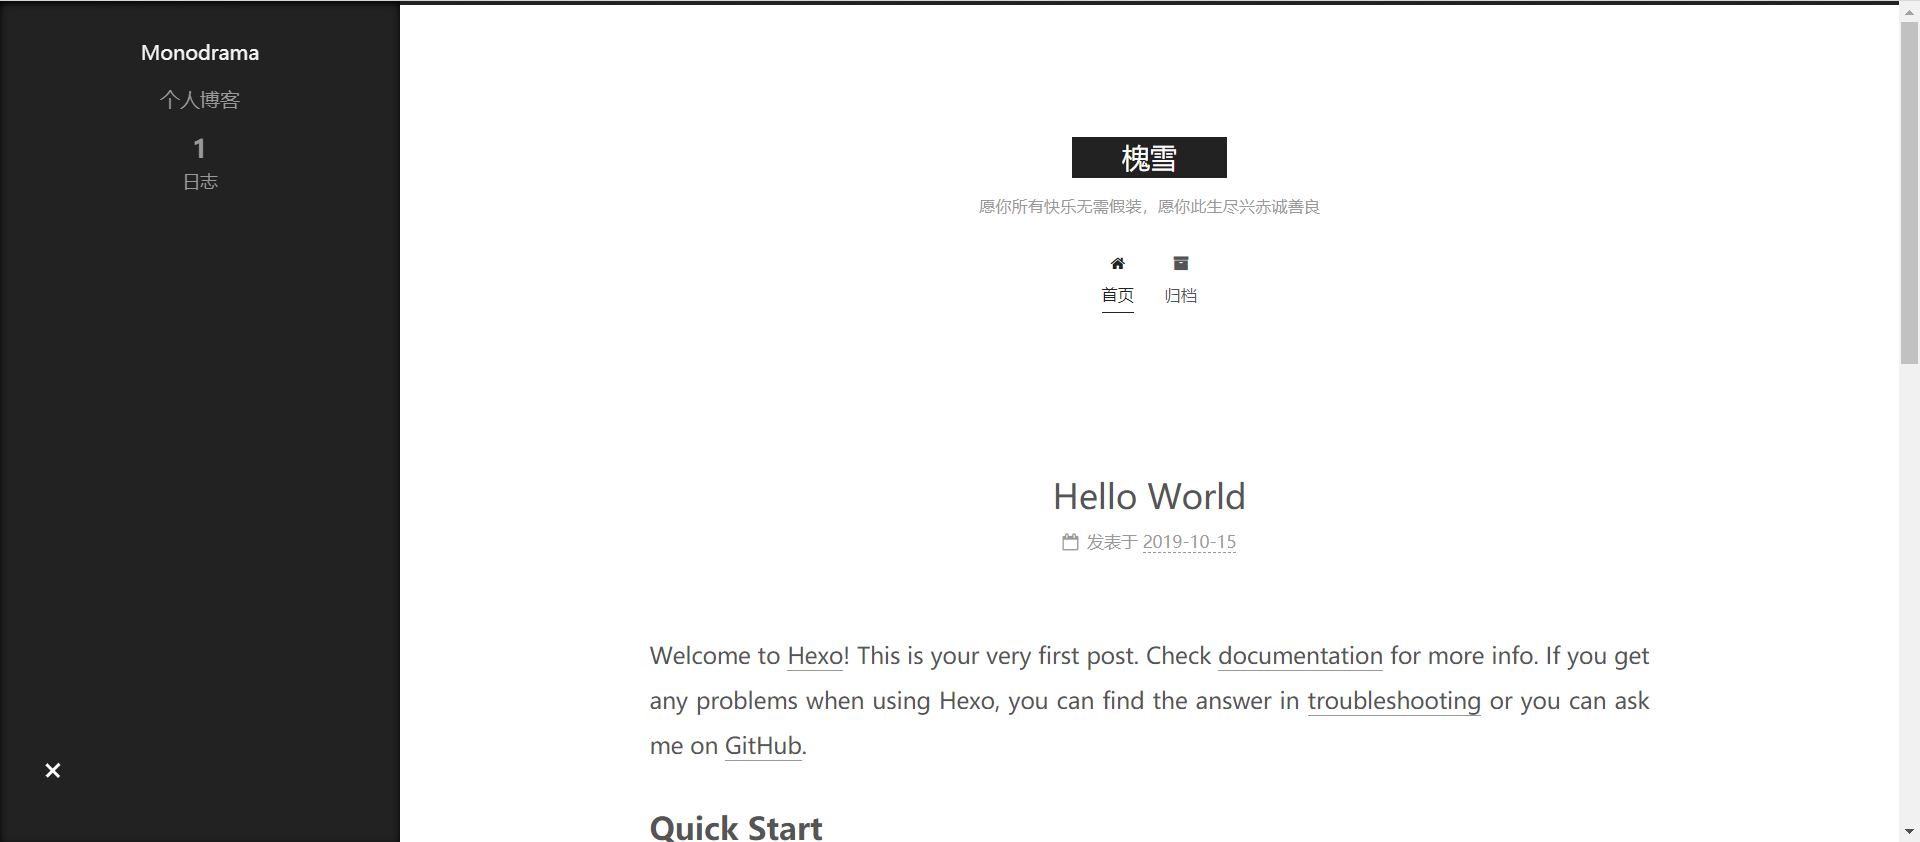Click the scrollbar down arrow
The image size is (1920, 842).
[1909, 832]
